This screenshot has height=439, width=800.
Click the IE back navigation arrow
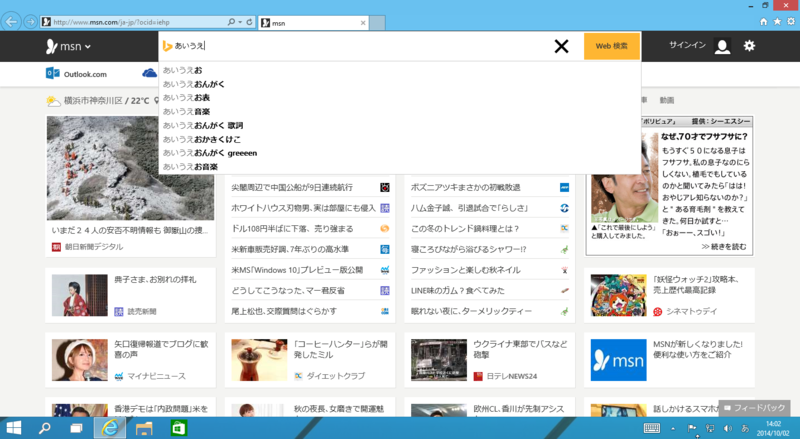coord(12,22)
